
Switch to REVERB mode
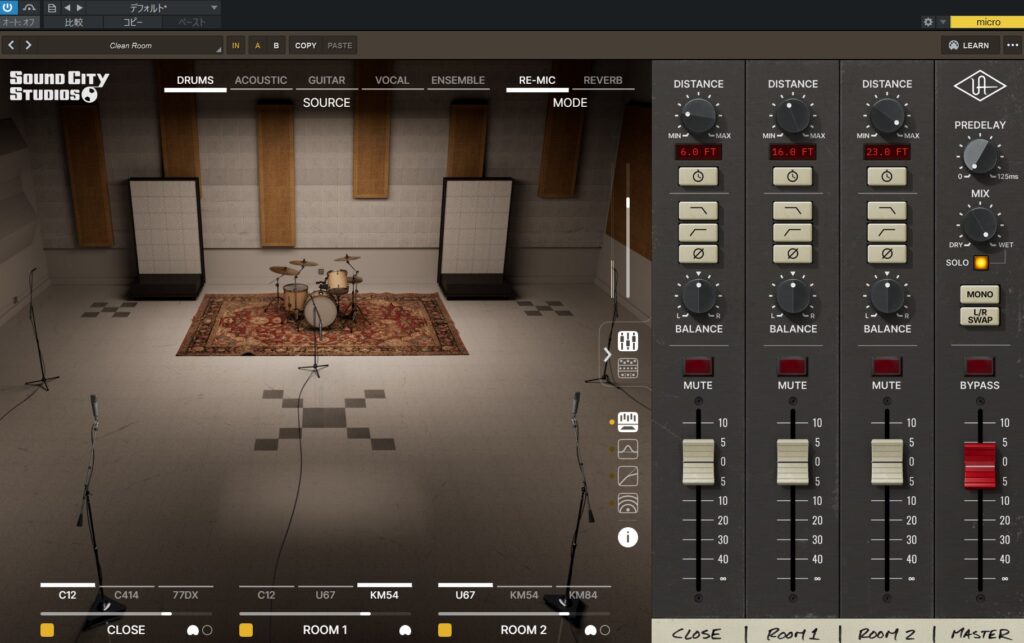tap(602, 81)
